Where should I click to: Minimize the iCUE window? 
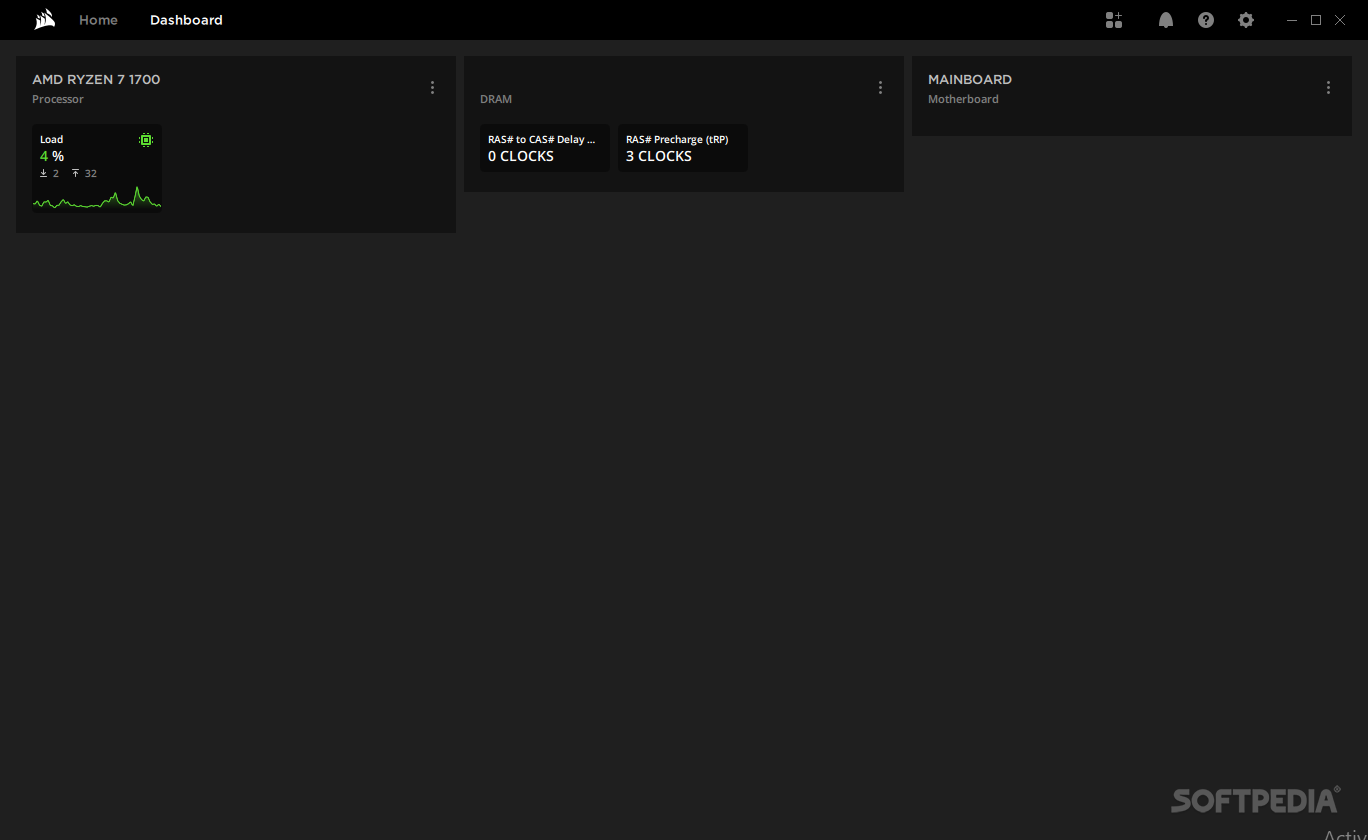1293,20
